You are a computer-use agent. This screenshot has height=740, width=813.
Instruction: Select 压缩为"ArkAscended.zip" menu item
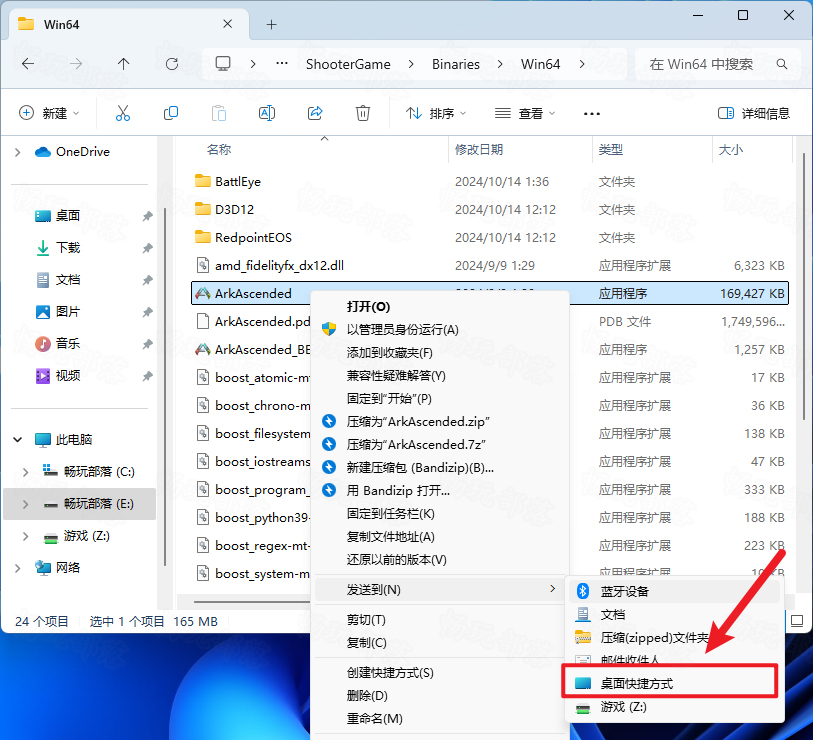[x=440, y=422]
